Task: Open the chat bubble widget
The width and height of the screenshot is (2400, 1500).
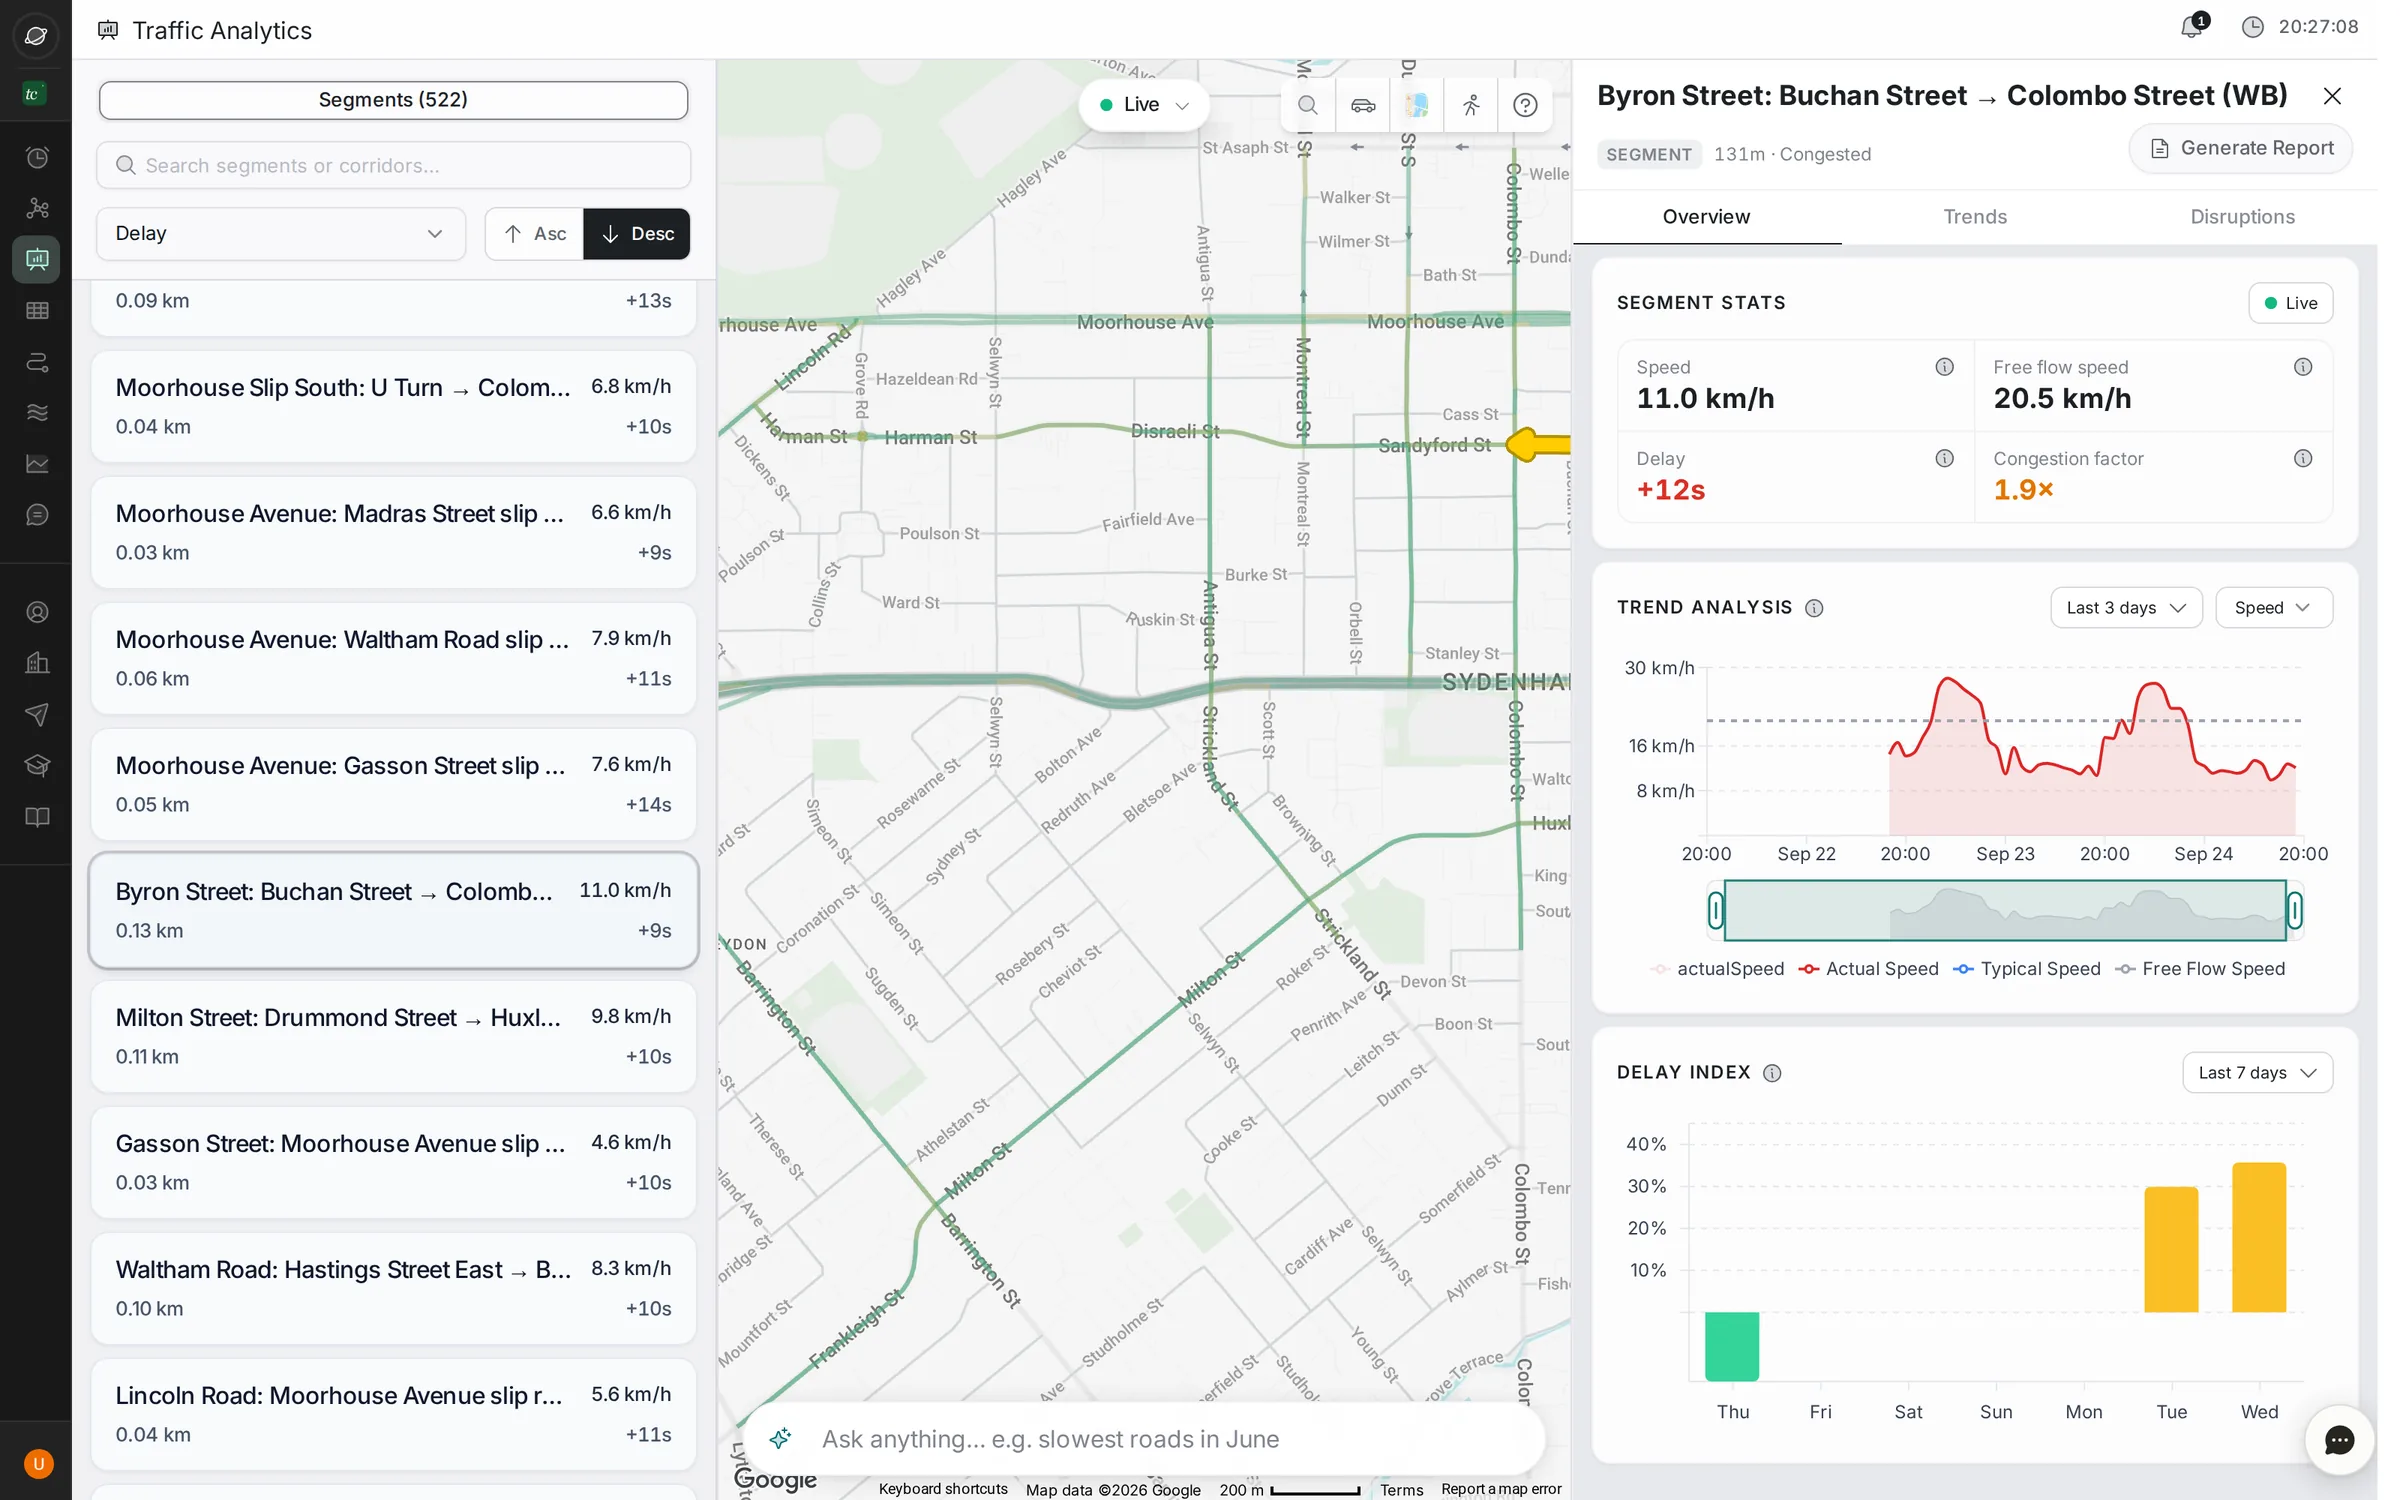Action: (x=2339, y=1440)
